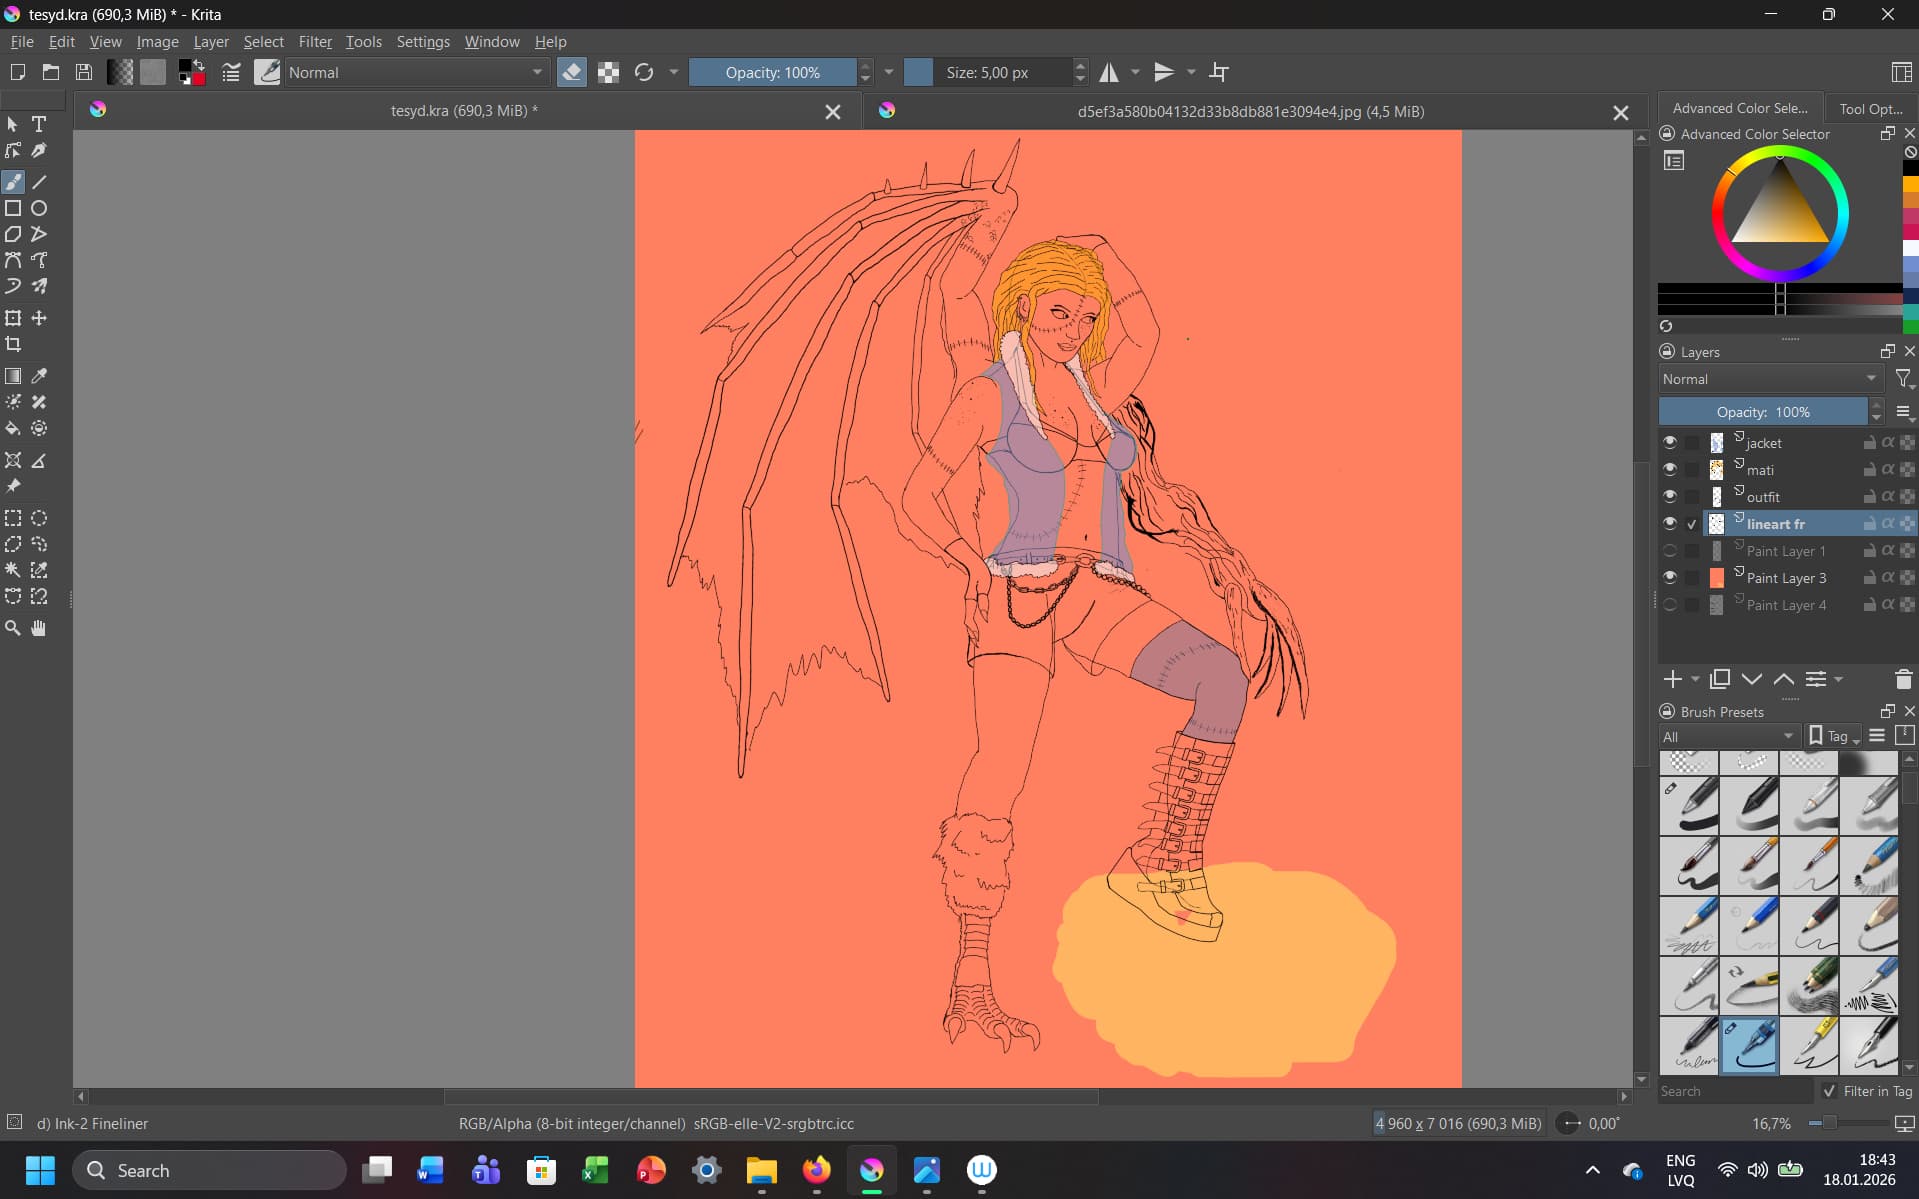Show the hidden Paint Layer 1
This screenshot has width=1919, height=1199.
(1669, 551)
